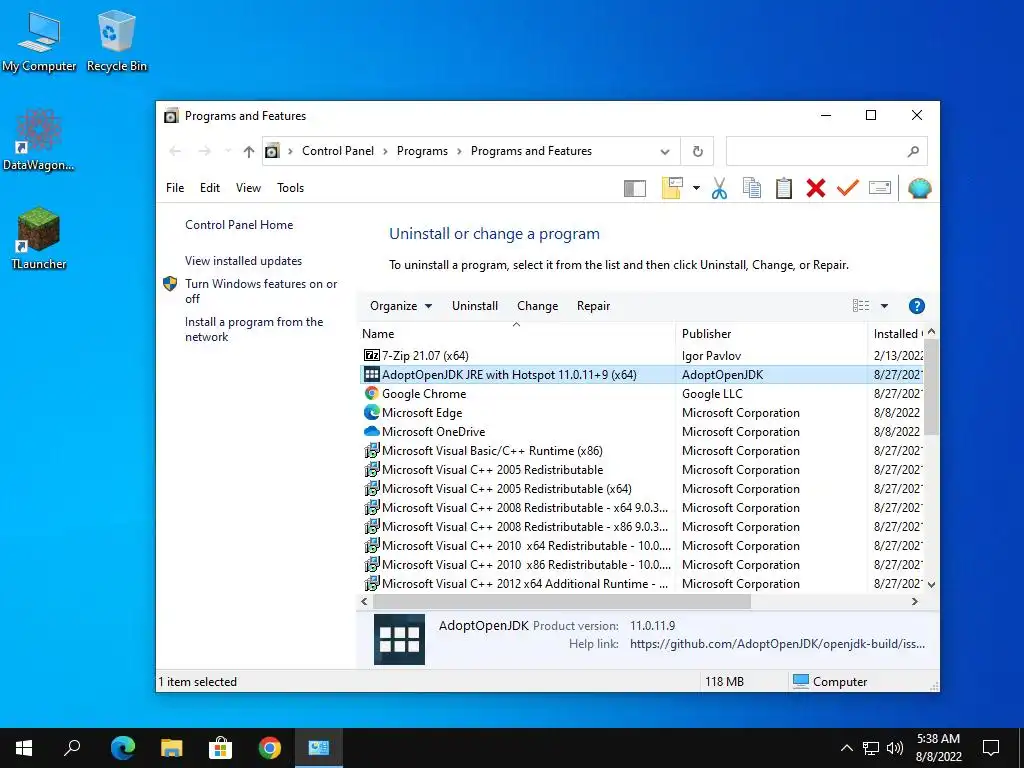Select My Computer desktop icon
This screenshot has height=768, width=1024.
click(x=39, y=40)
